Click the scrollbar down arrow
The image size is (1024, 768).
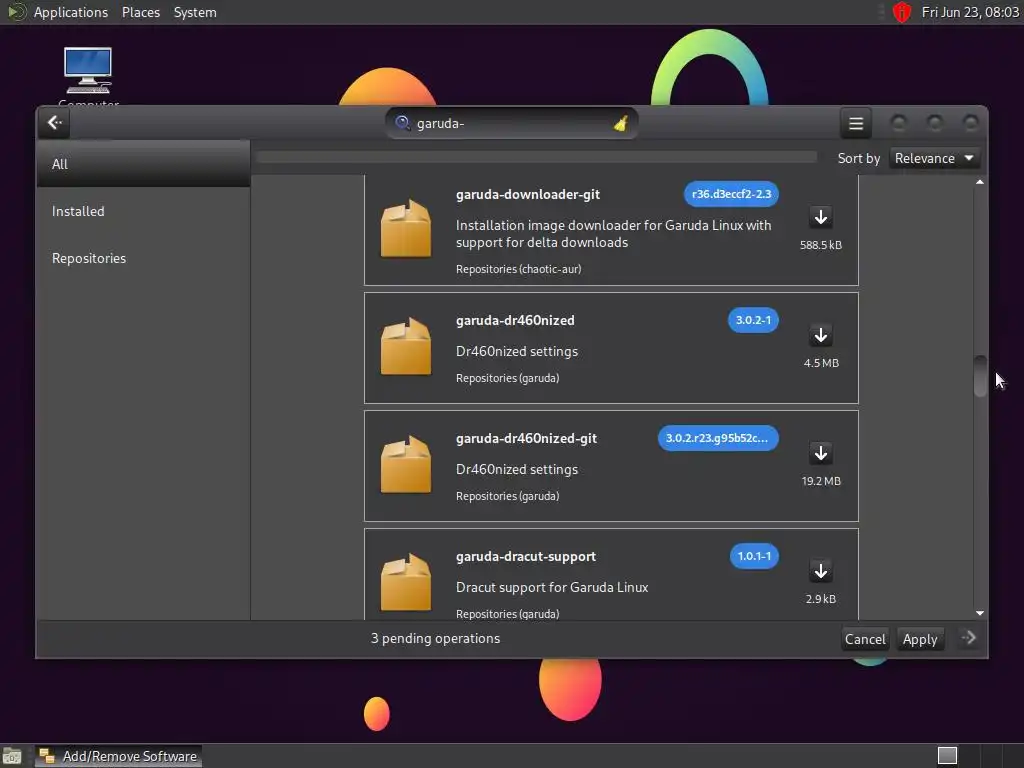click(x=980, y=613)
